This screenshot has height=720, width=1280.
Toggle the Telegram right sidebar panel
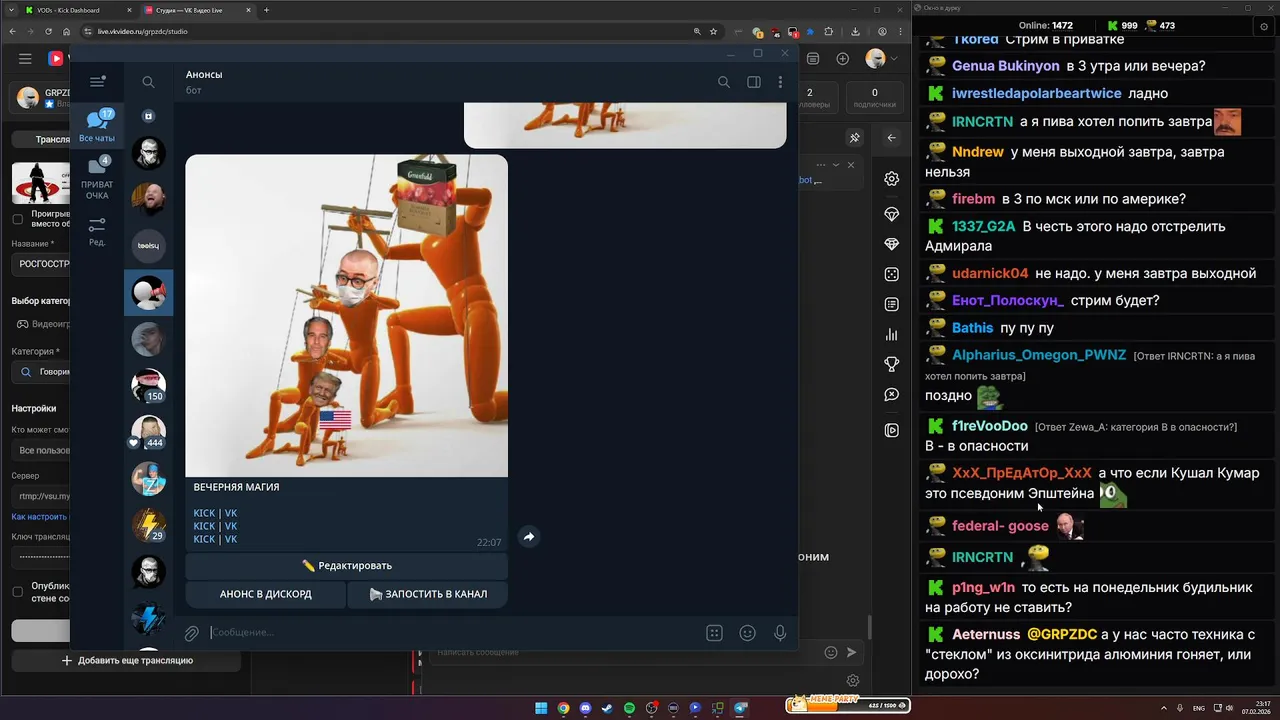click(x=754, y=82)
